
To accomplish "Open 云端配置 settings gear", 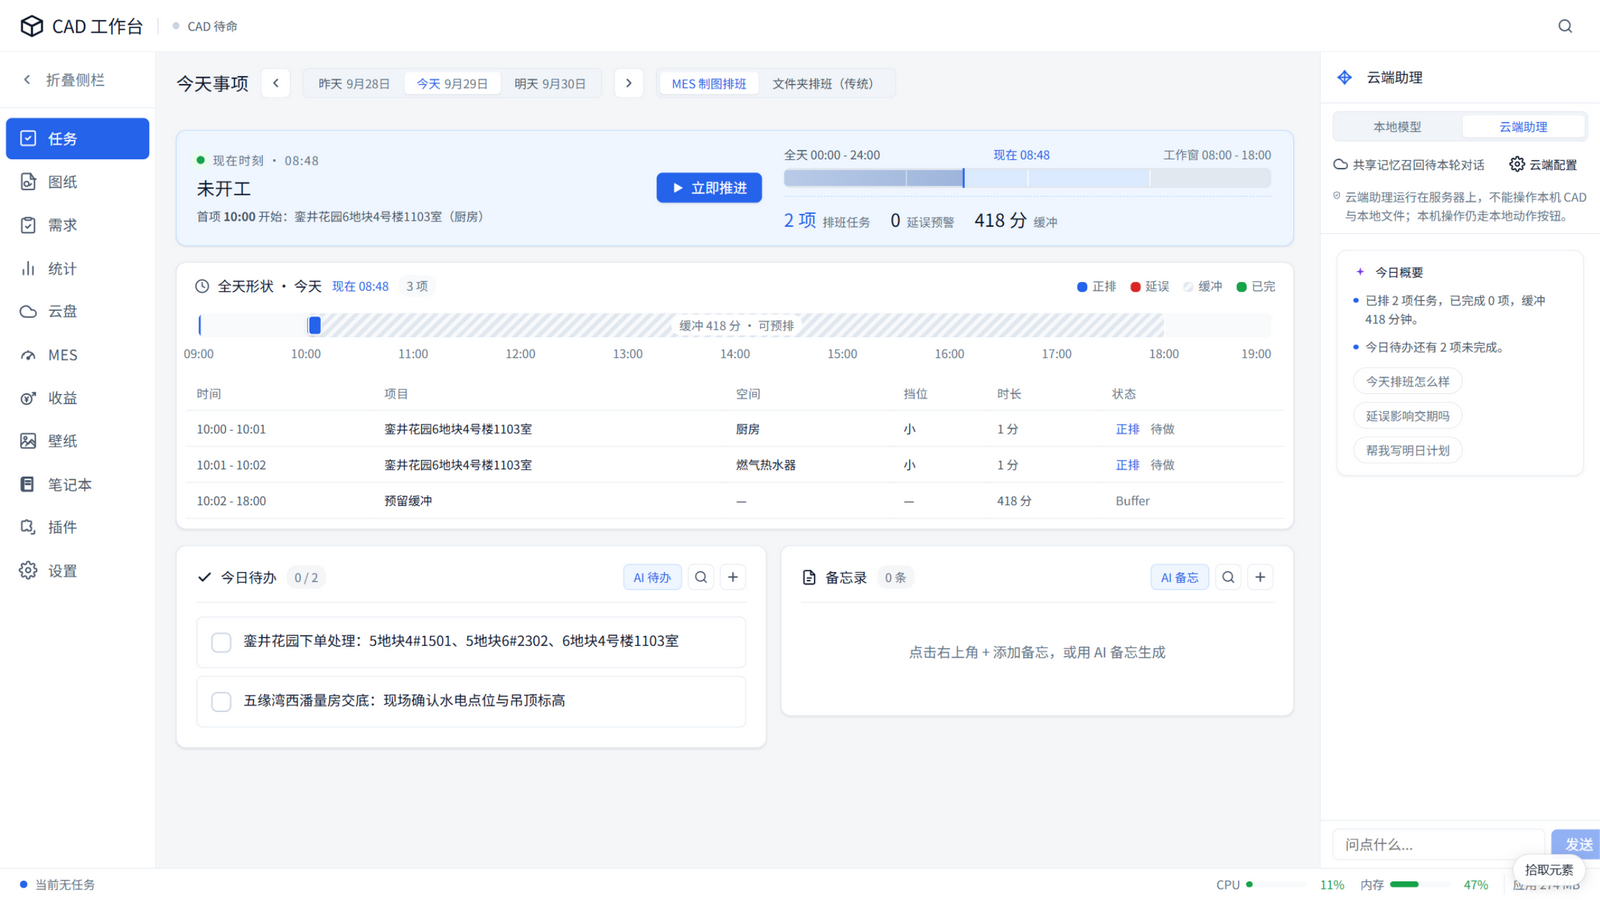I will pyautogui.click(x=1544, y=165).
